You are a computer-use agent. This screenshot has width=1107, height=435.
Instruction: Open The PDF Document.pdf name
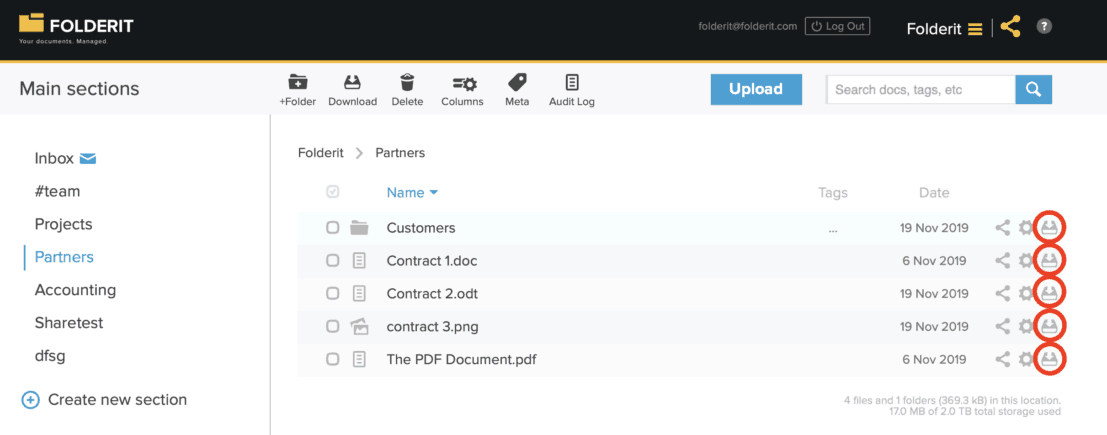[x=462, y=359]
